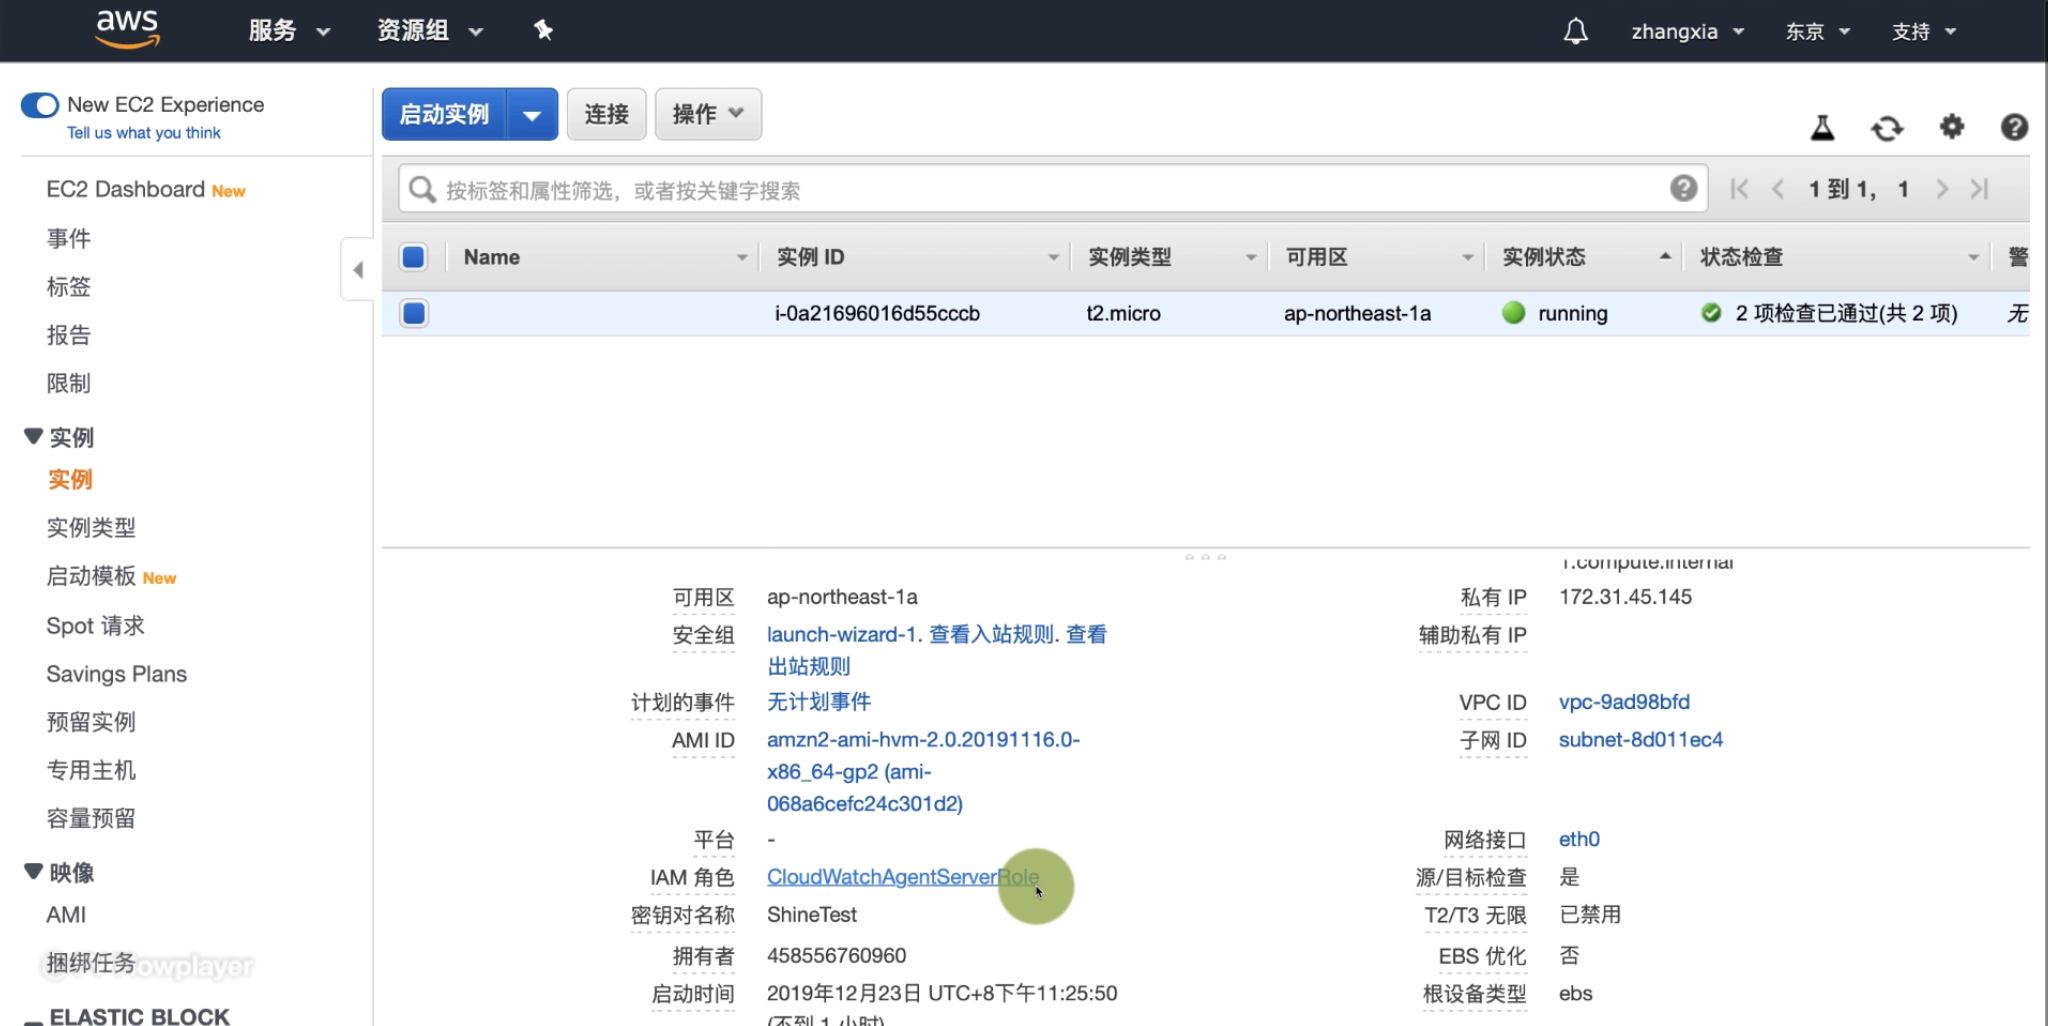Open the 服务 services menu
The height and width of the screenshot is (1026, 2048).
[289, 31]
